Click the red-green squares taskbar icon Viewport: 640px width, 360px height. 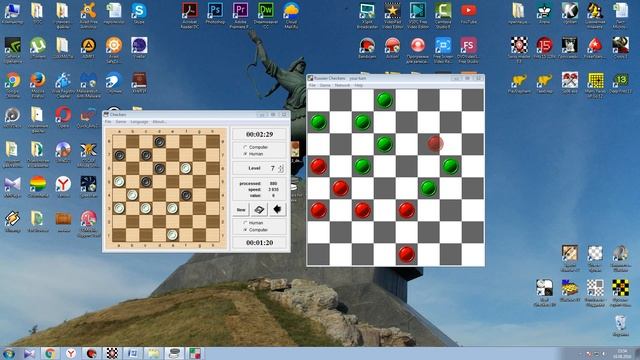tap(195, 353)
